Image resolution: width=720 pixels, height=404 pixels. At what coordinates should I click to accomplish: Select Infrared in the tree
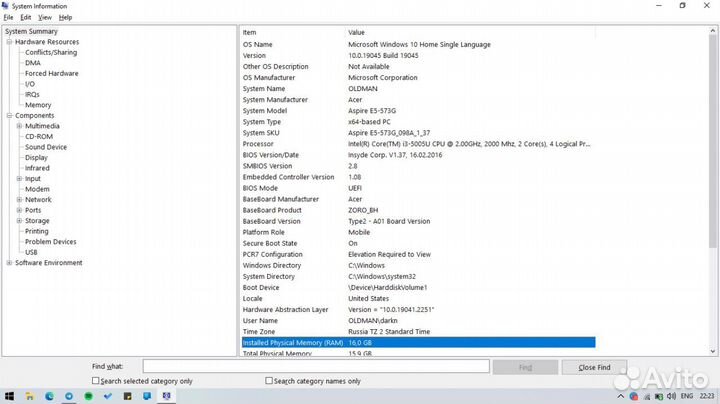tap(37, 168)
